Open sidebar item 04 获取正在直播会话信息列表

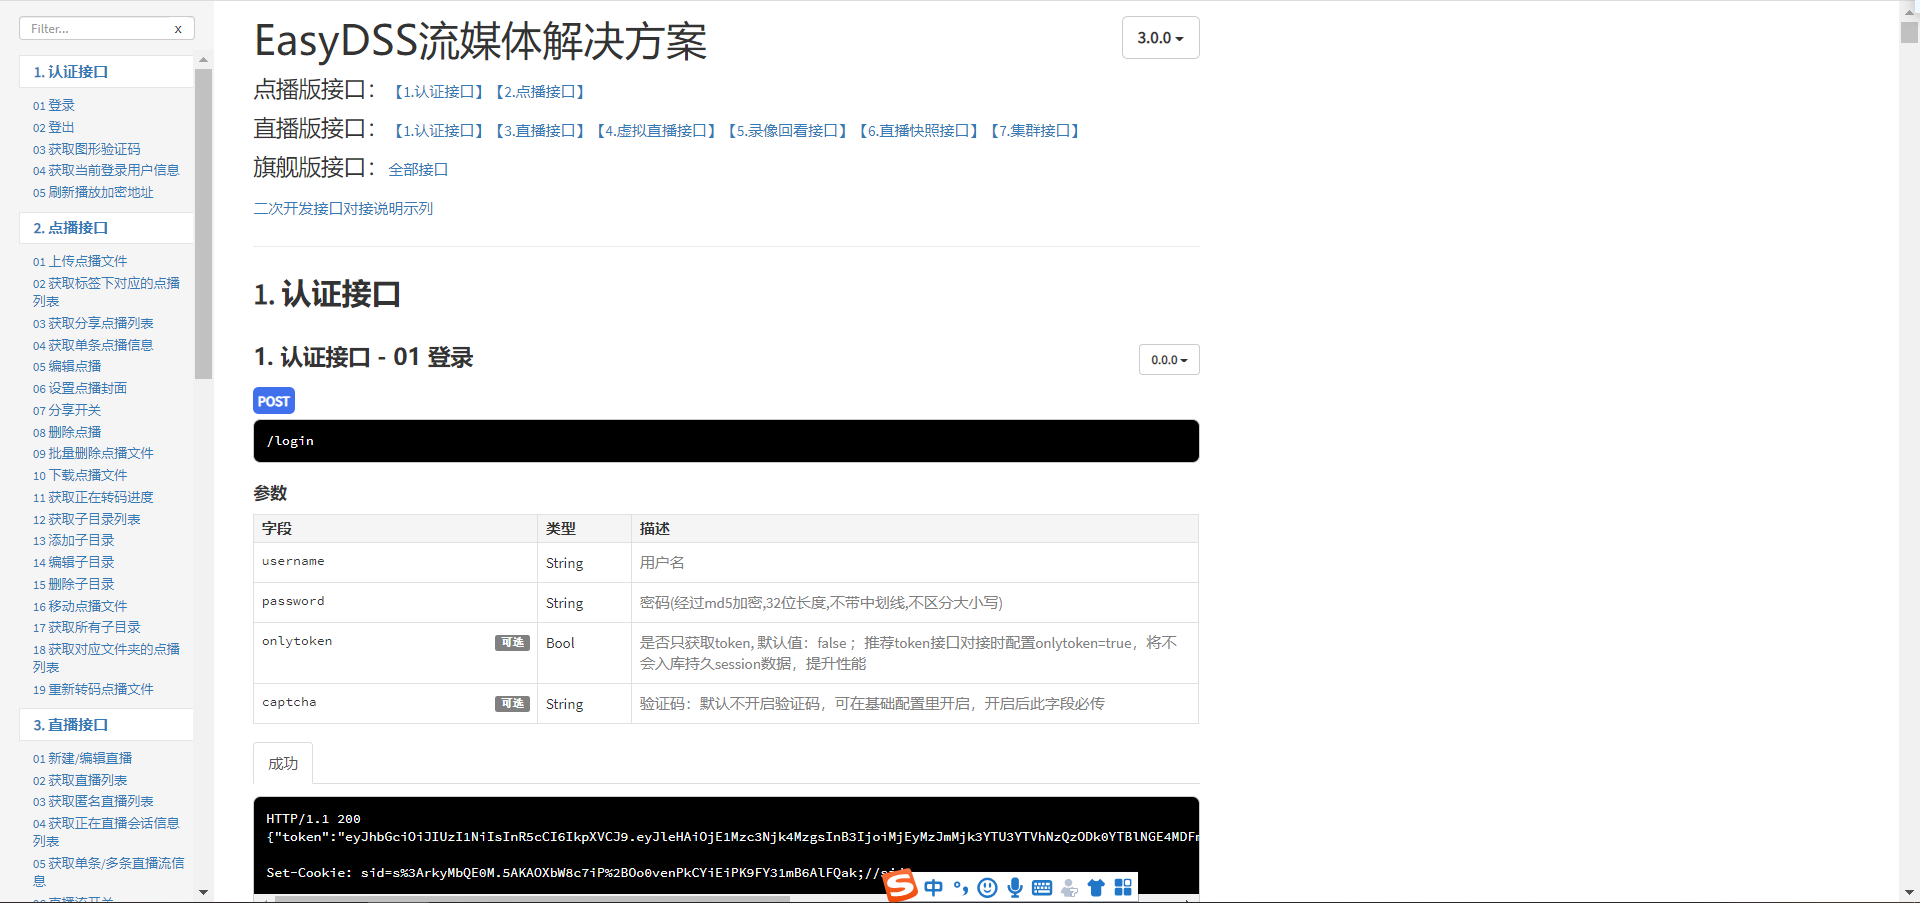(106, 832)
